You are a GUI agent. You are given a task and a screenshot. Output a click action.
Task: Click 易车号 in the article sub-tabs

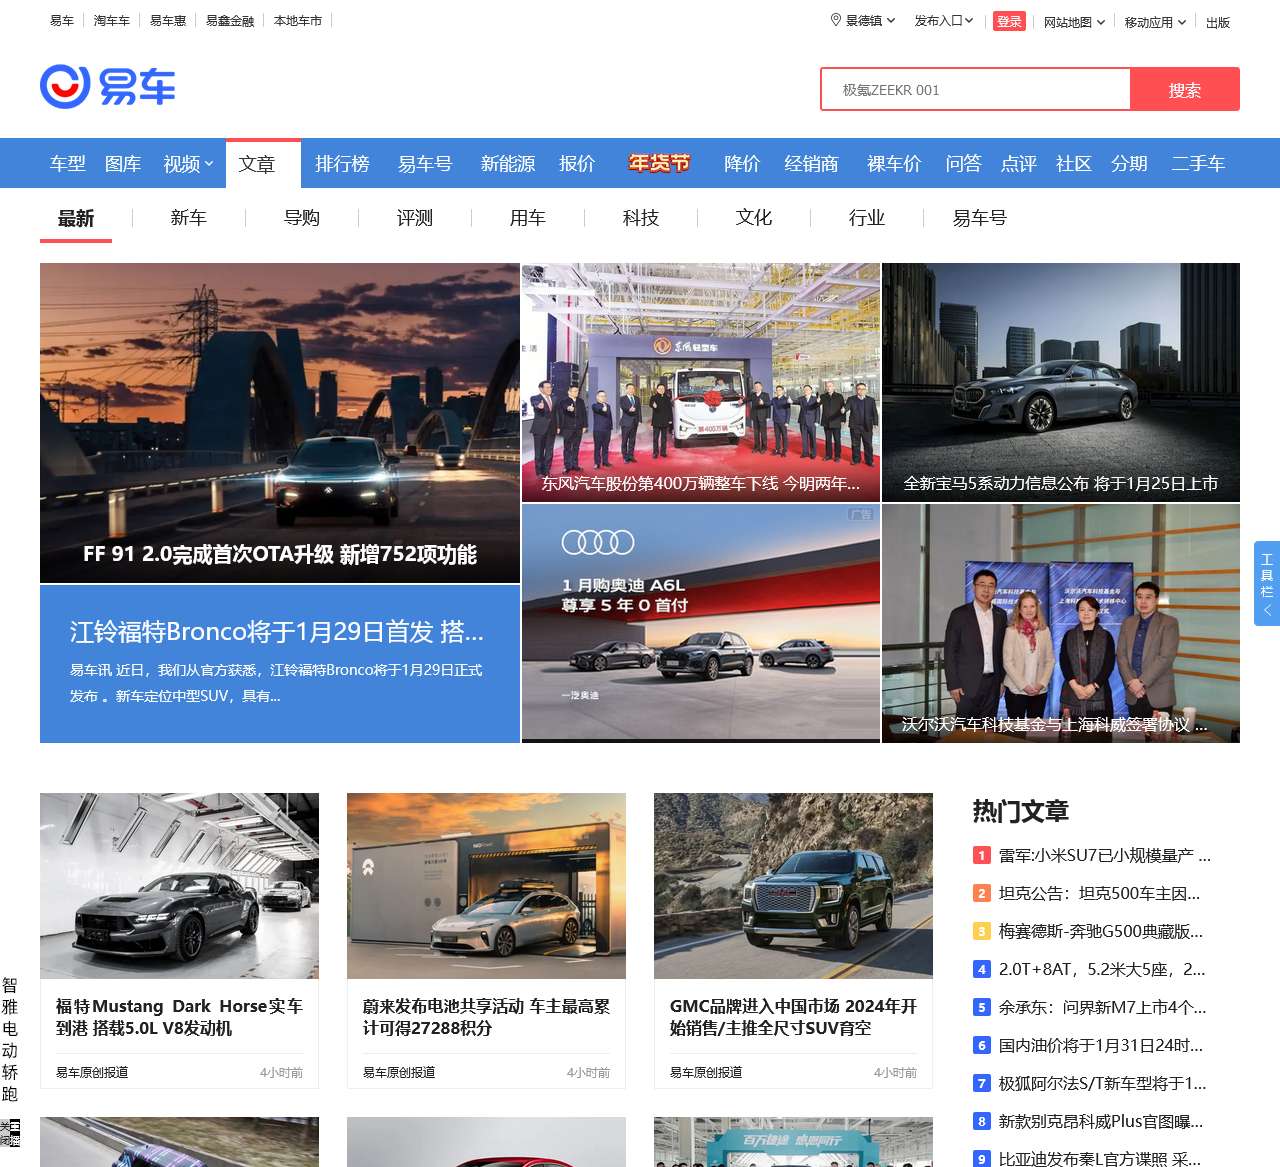(x=980, y=218)
